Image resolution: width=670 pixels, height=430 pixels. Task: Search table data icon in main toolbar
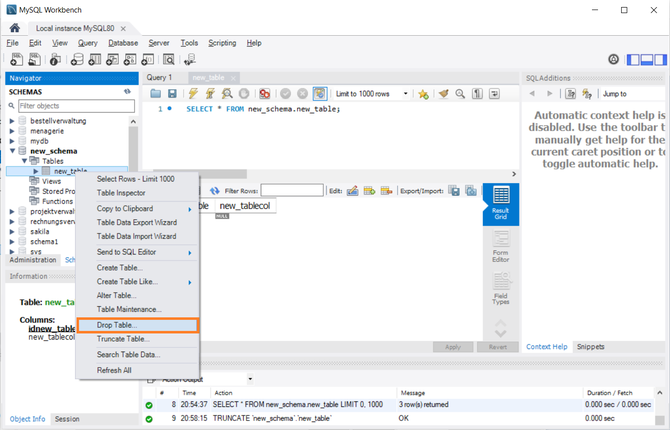click(169, 59)
